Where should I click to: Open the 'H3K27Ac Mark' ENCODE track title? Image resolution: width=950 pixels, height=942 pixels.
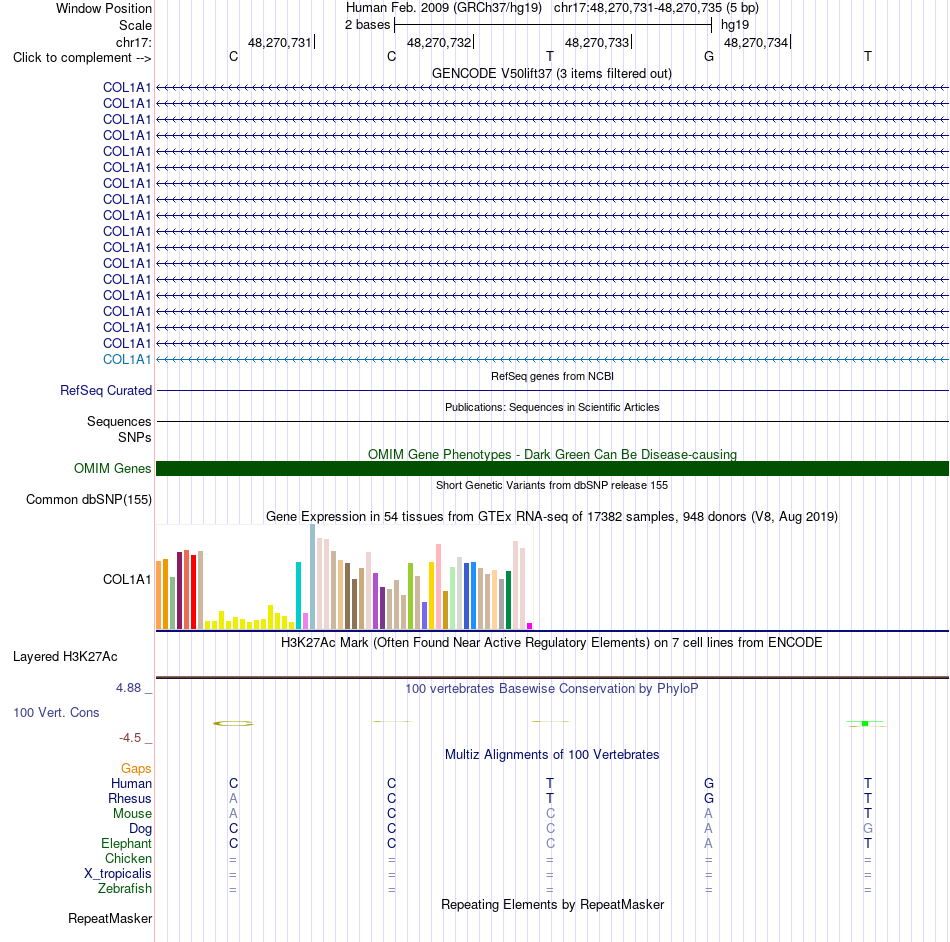click(551, 643)
